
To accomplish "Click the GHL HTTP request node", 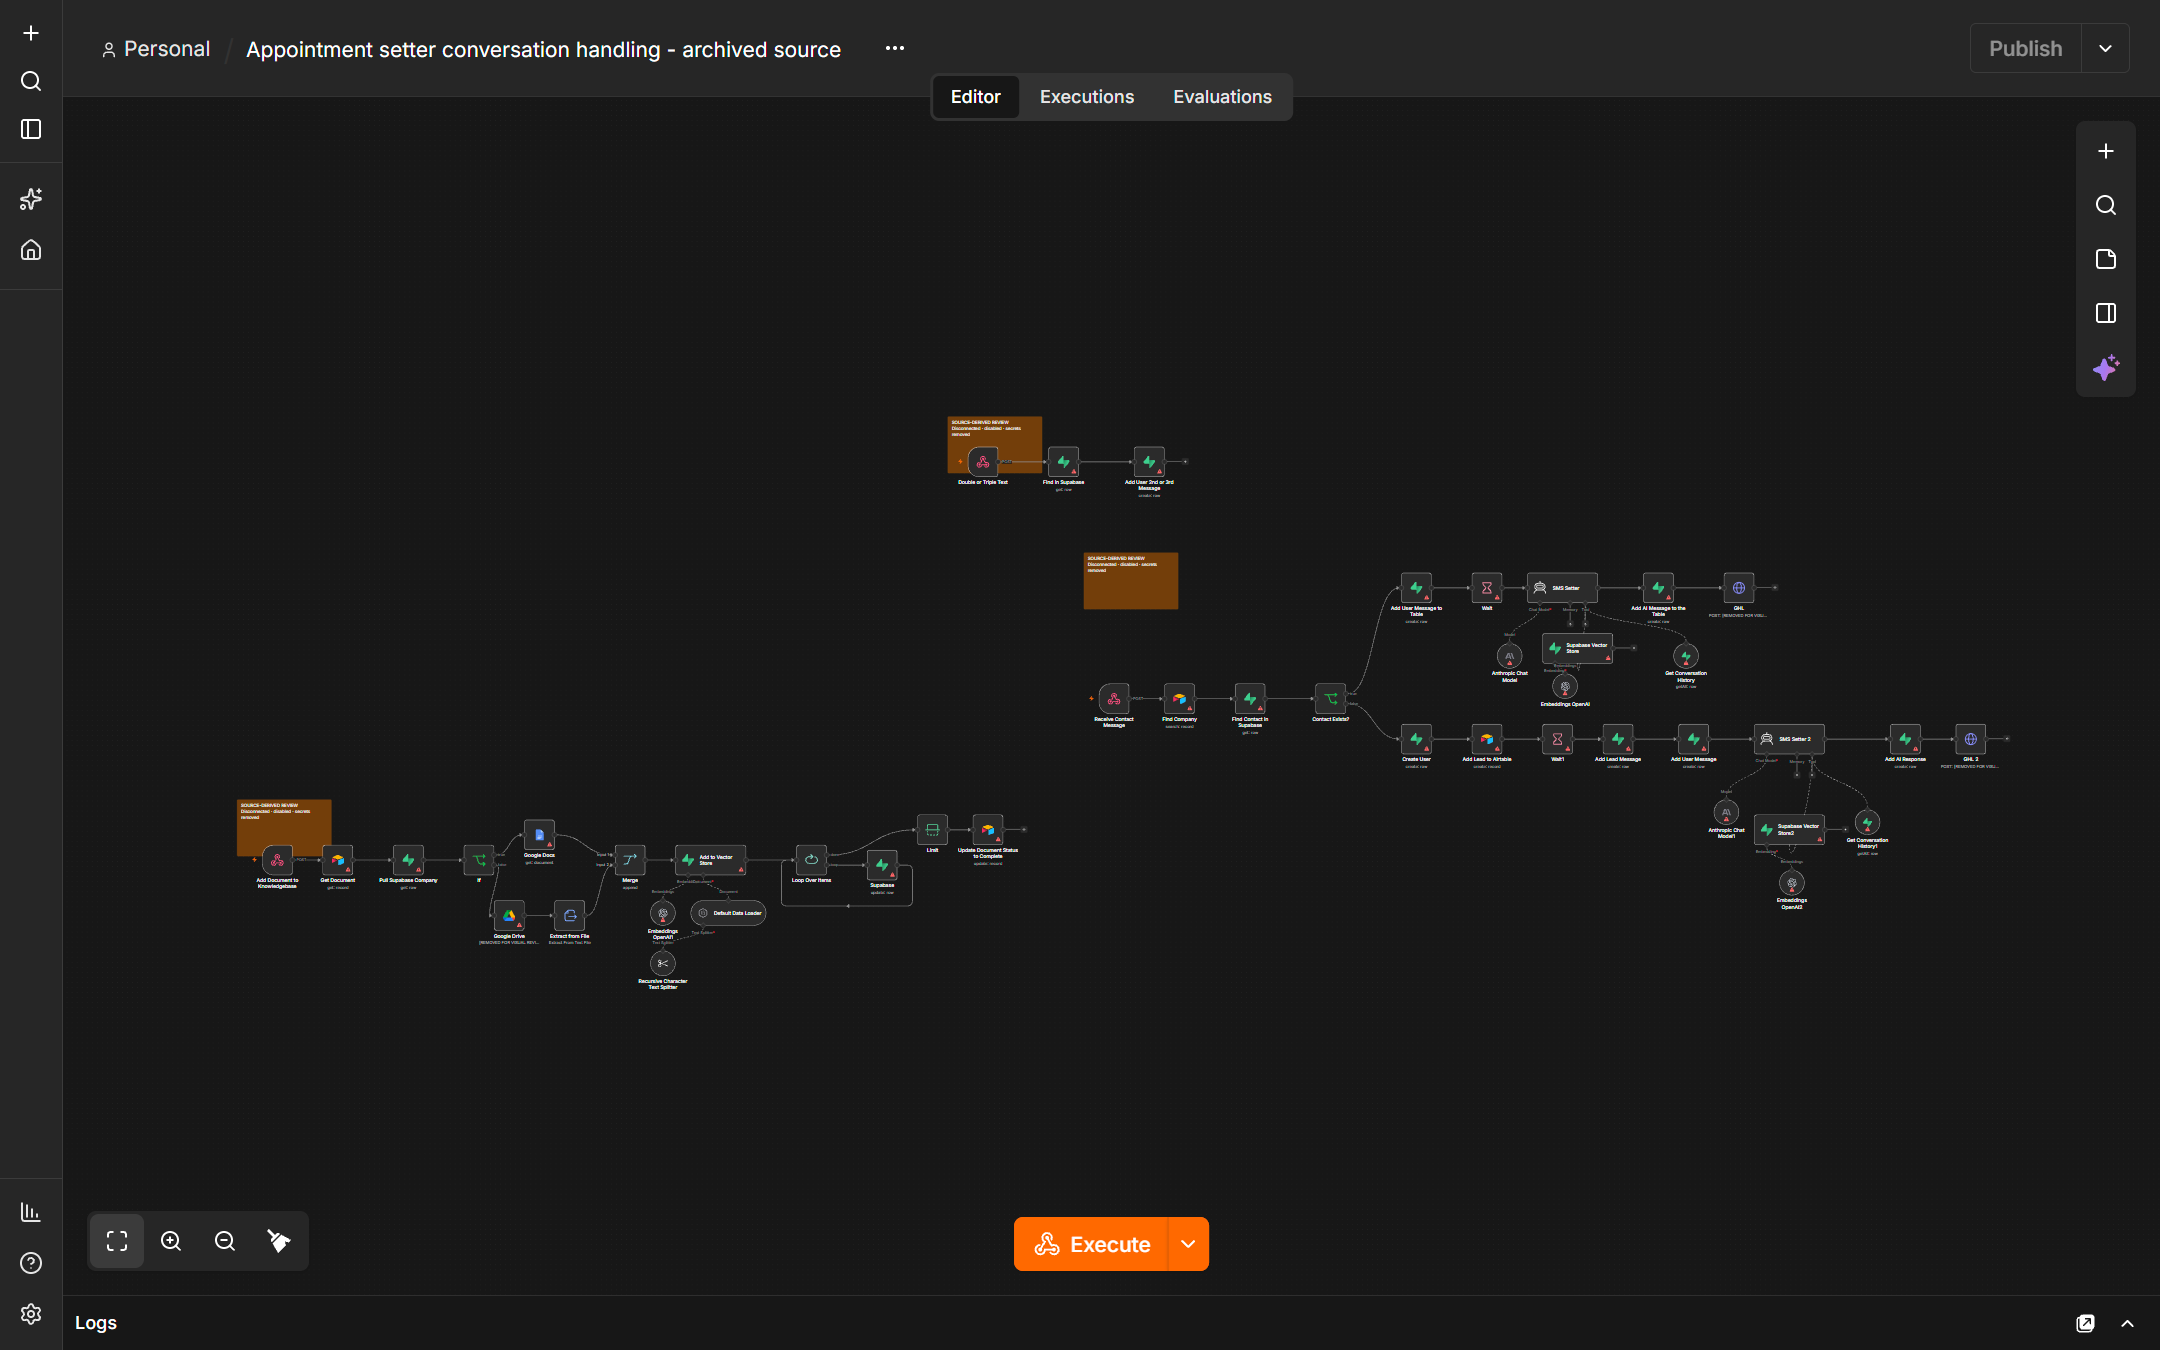I will tap(1738, 588).
